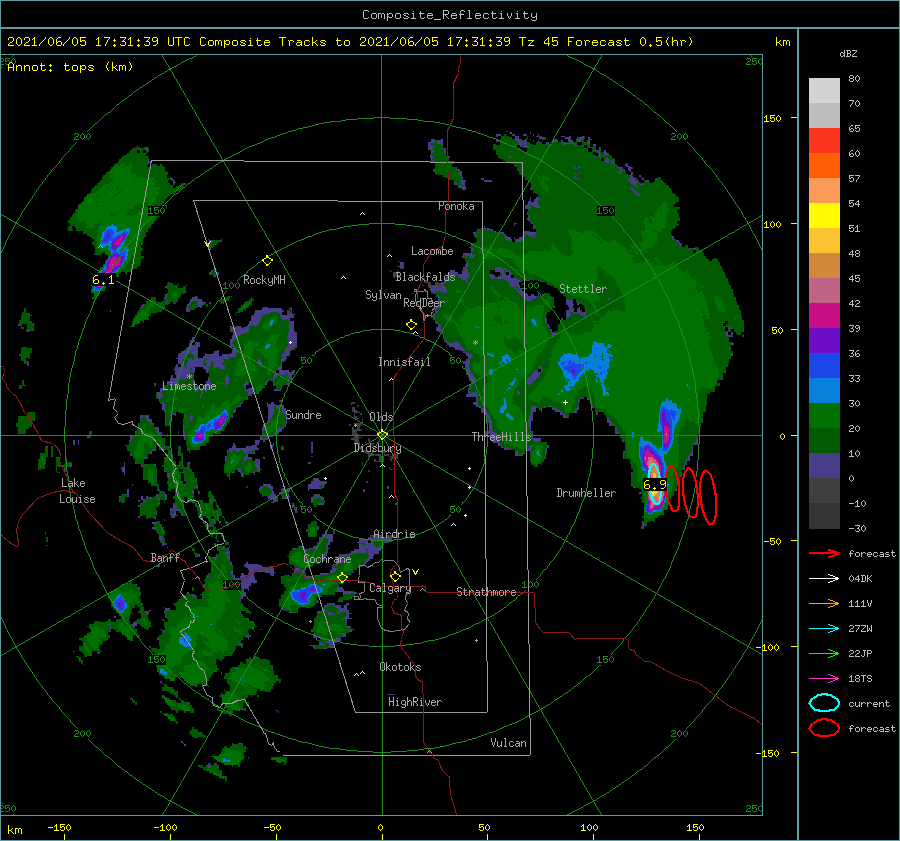Click the yellow diamond marker above Calgary
The width and height of the screenshot is (900, 841).
[x=395, y=576]
